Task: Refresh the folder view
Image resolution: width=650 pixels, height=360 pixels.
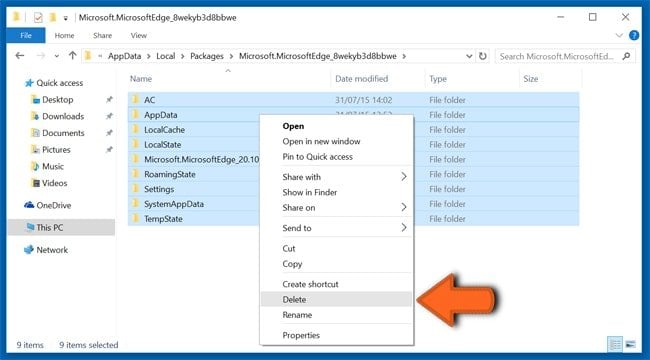Action: [483, 56]
